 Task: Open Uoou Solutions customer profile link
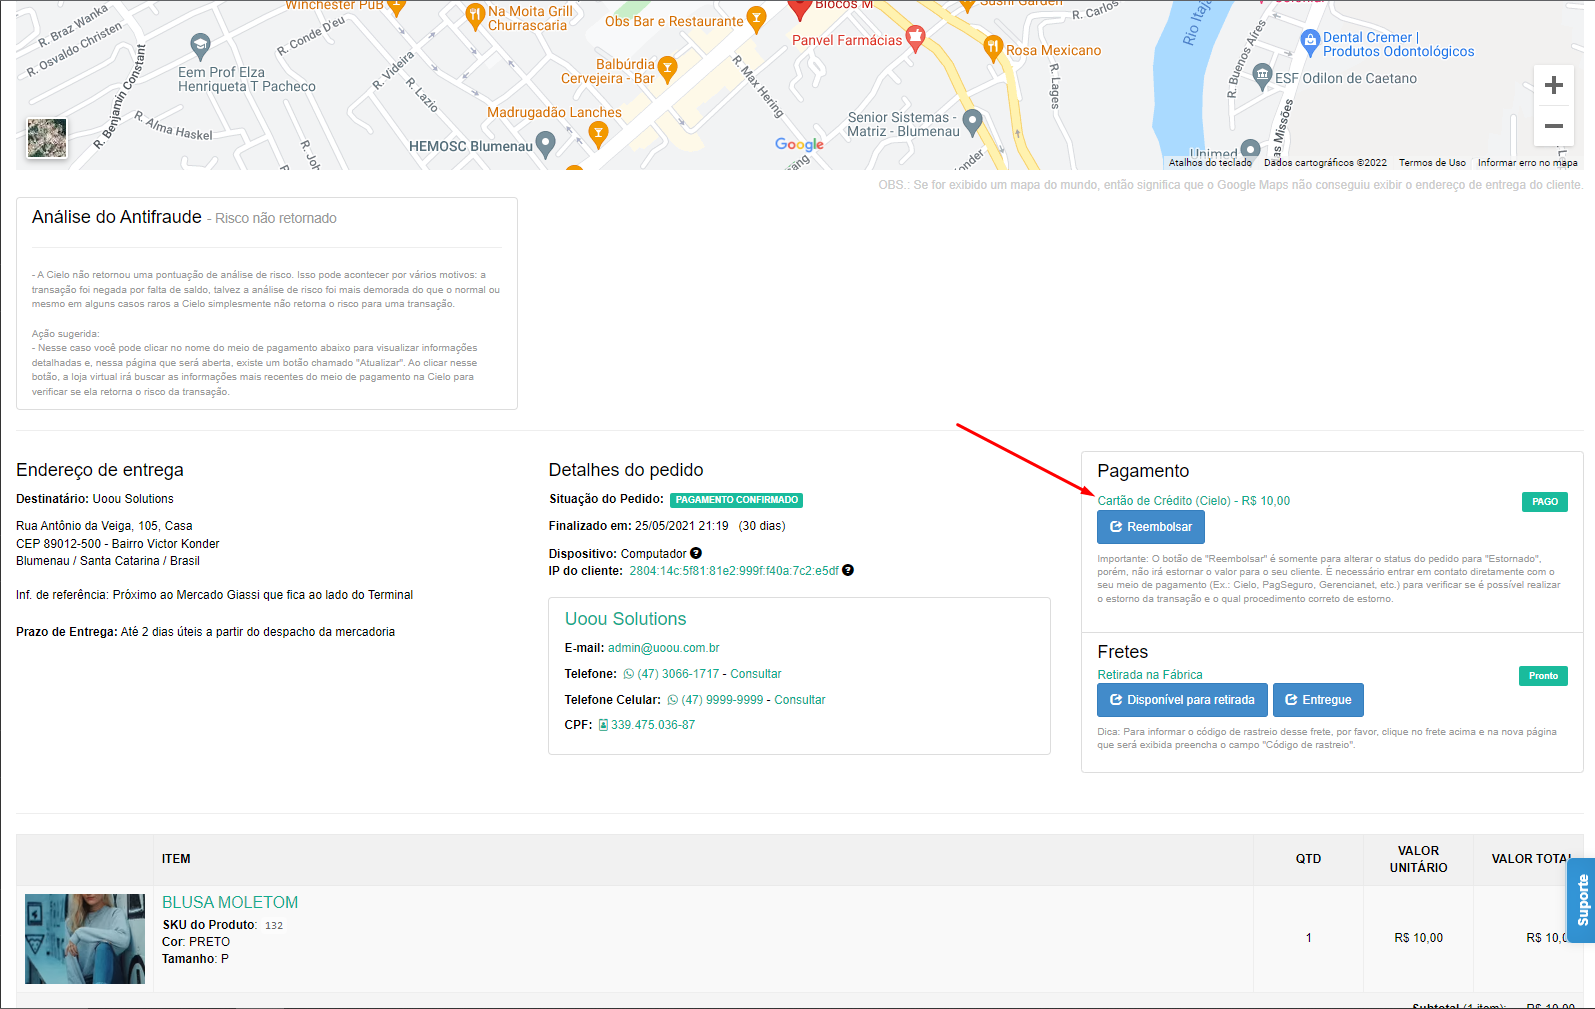tap(625, 619)
